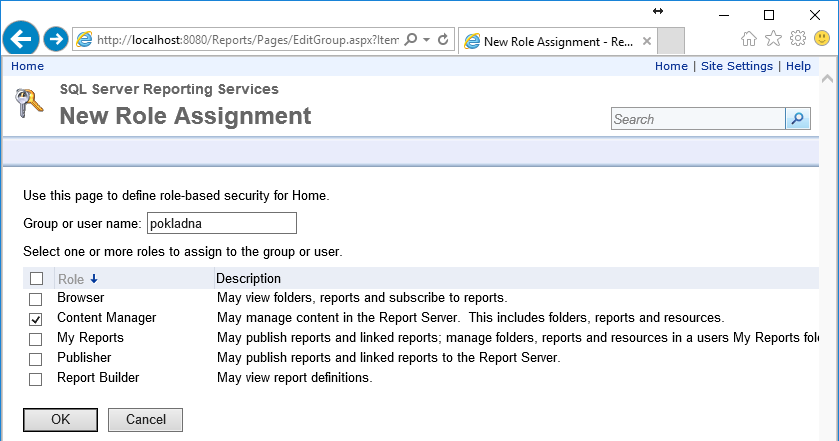
Task: Click the browser Back arrow button
Action: point(21,39)
